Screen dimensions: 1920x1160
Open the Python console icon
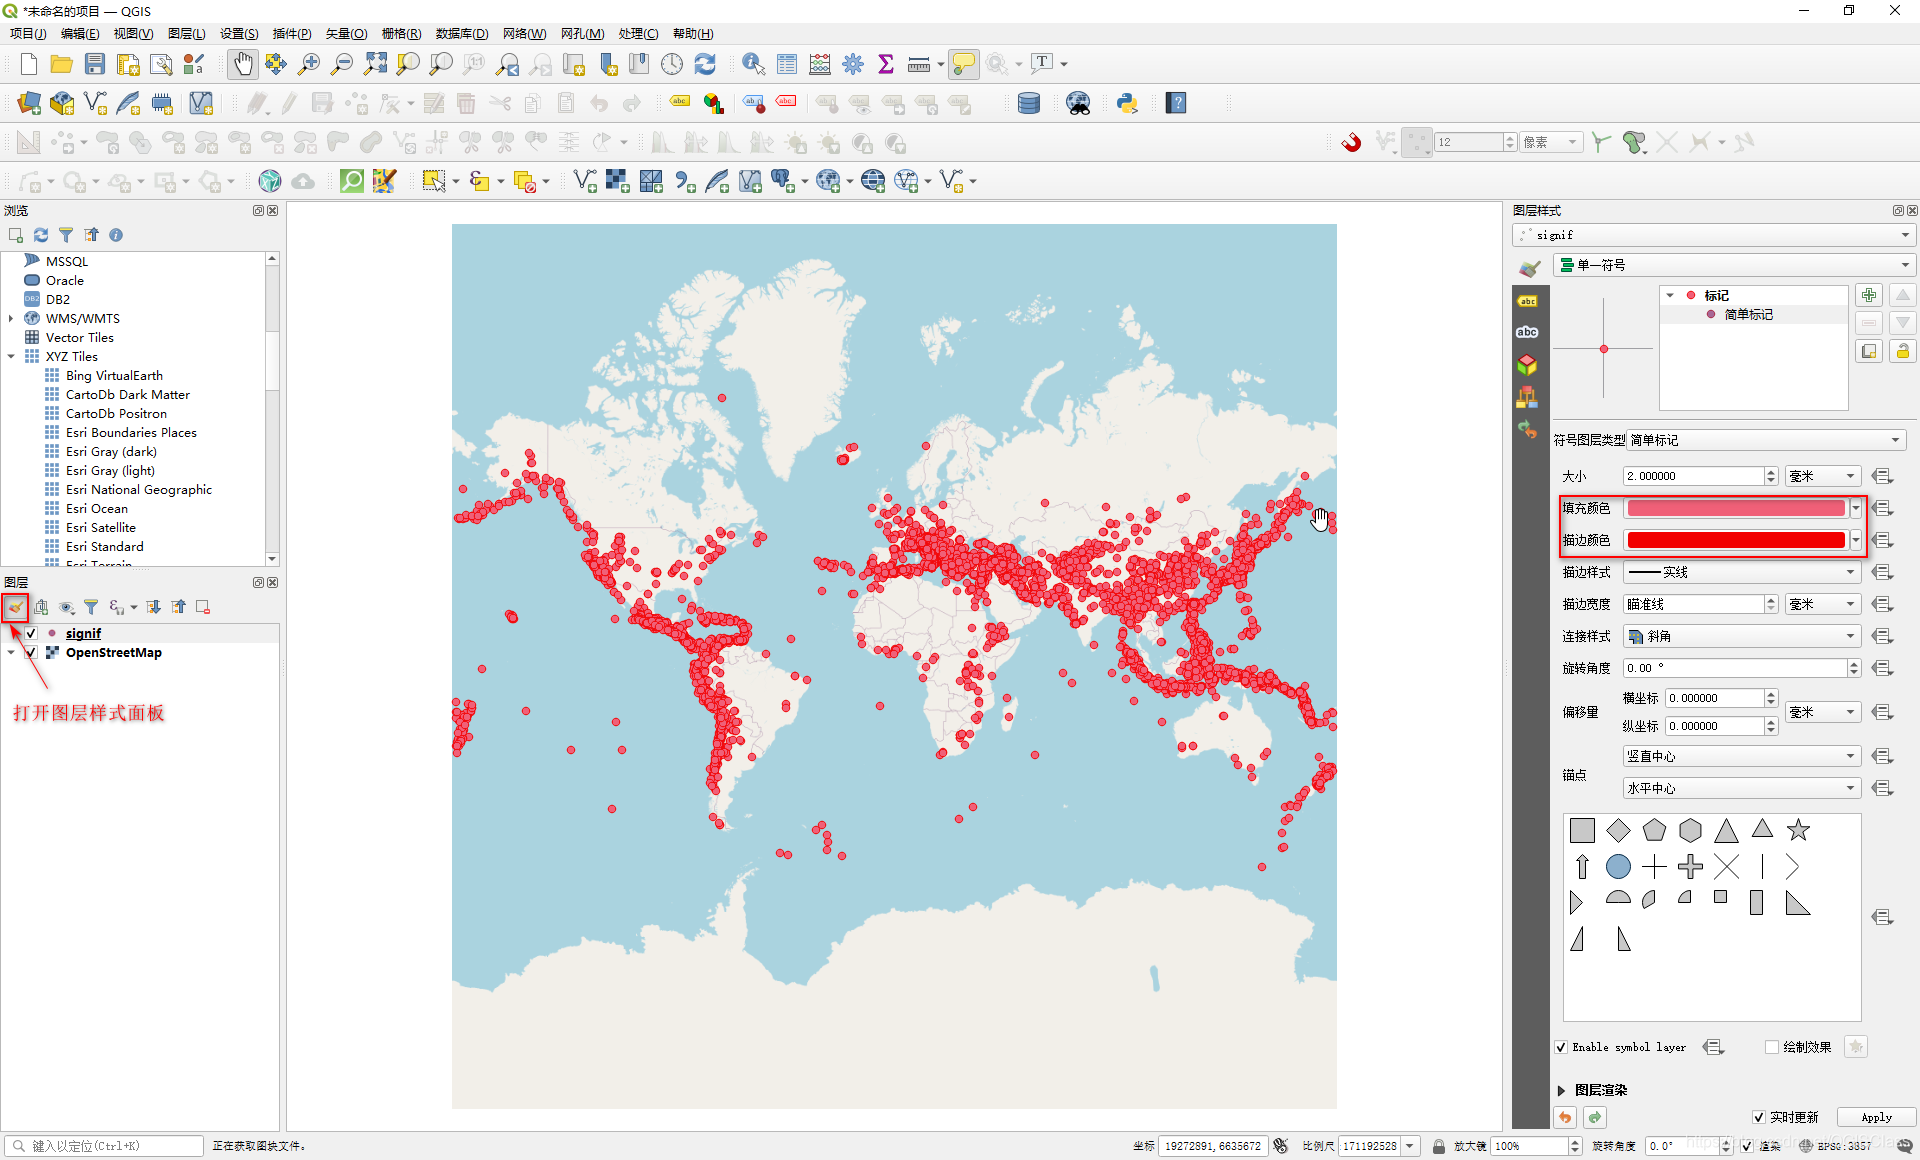(1127, 103)
